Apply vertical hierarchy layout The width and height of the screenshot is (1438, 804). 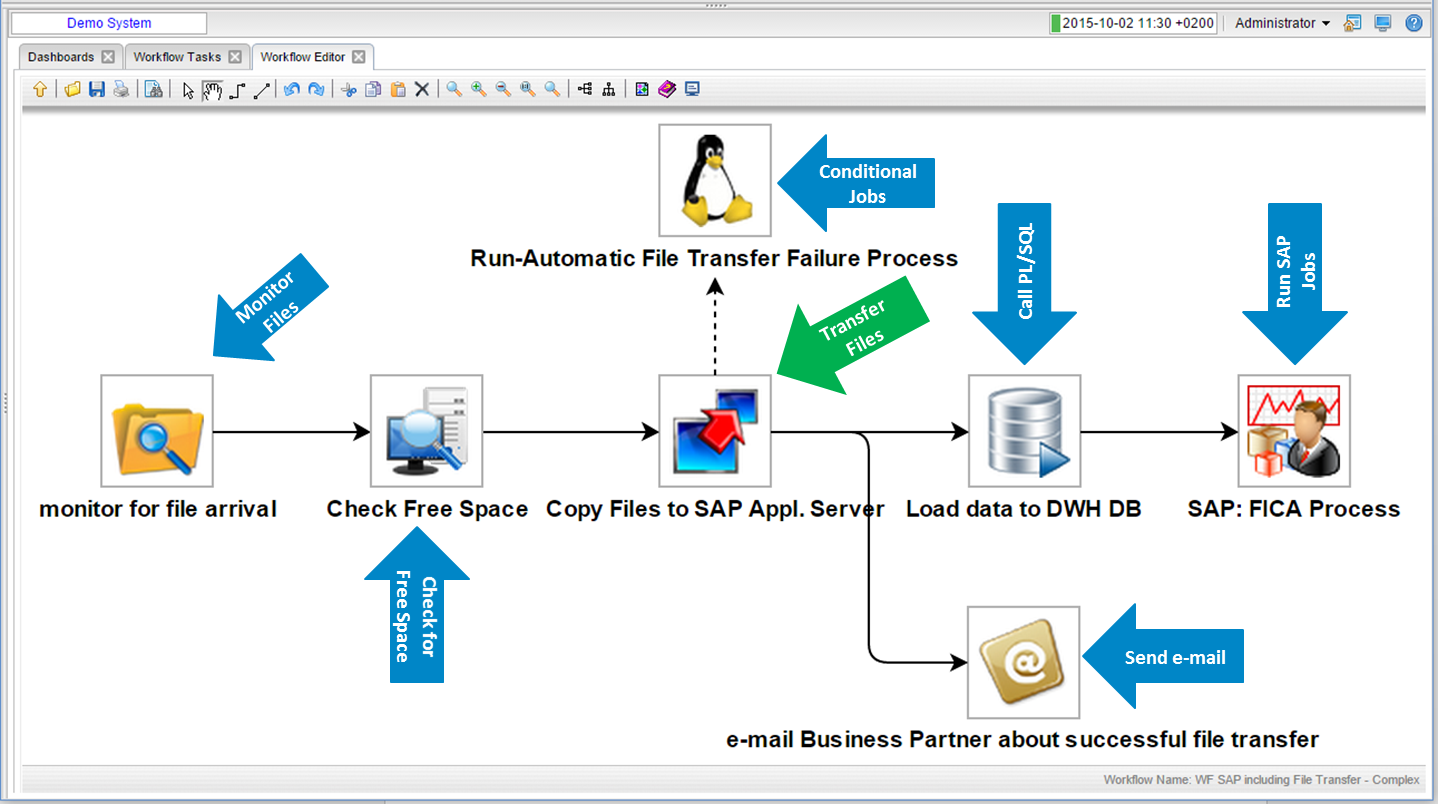coord(609,90)
